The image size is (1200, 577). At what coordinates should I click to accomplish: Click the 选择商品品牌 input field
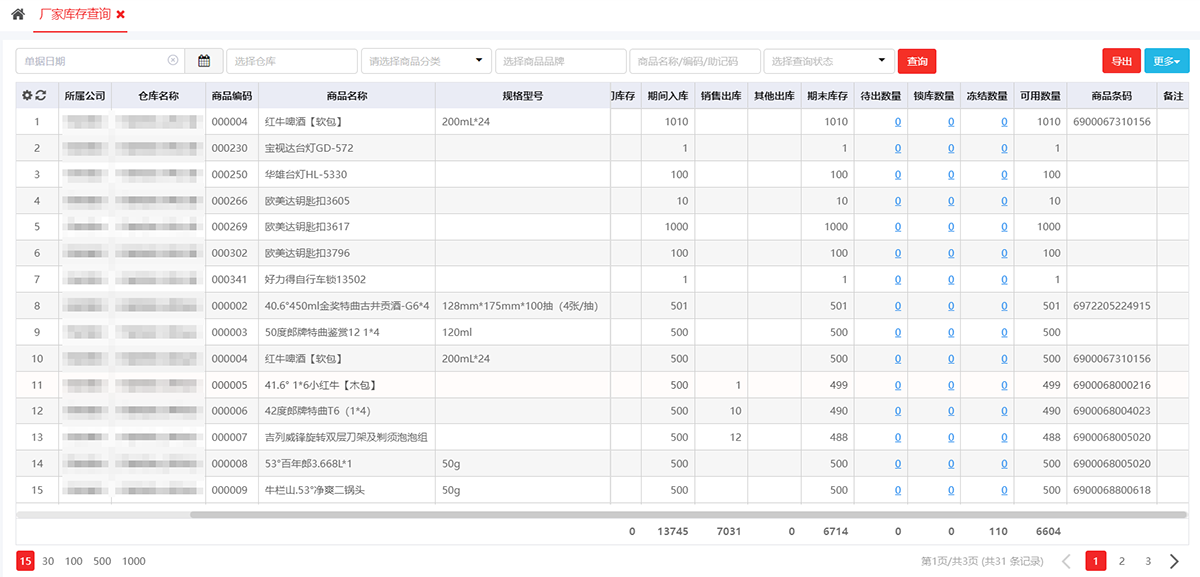560,61
